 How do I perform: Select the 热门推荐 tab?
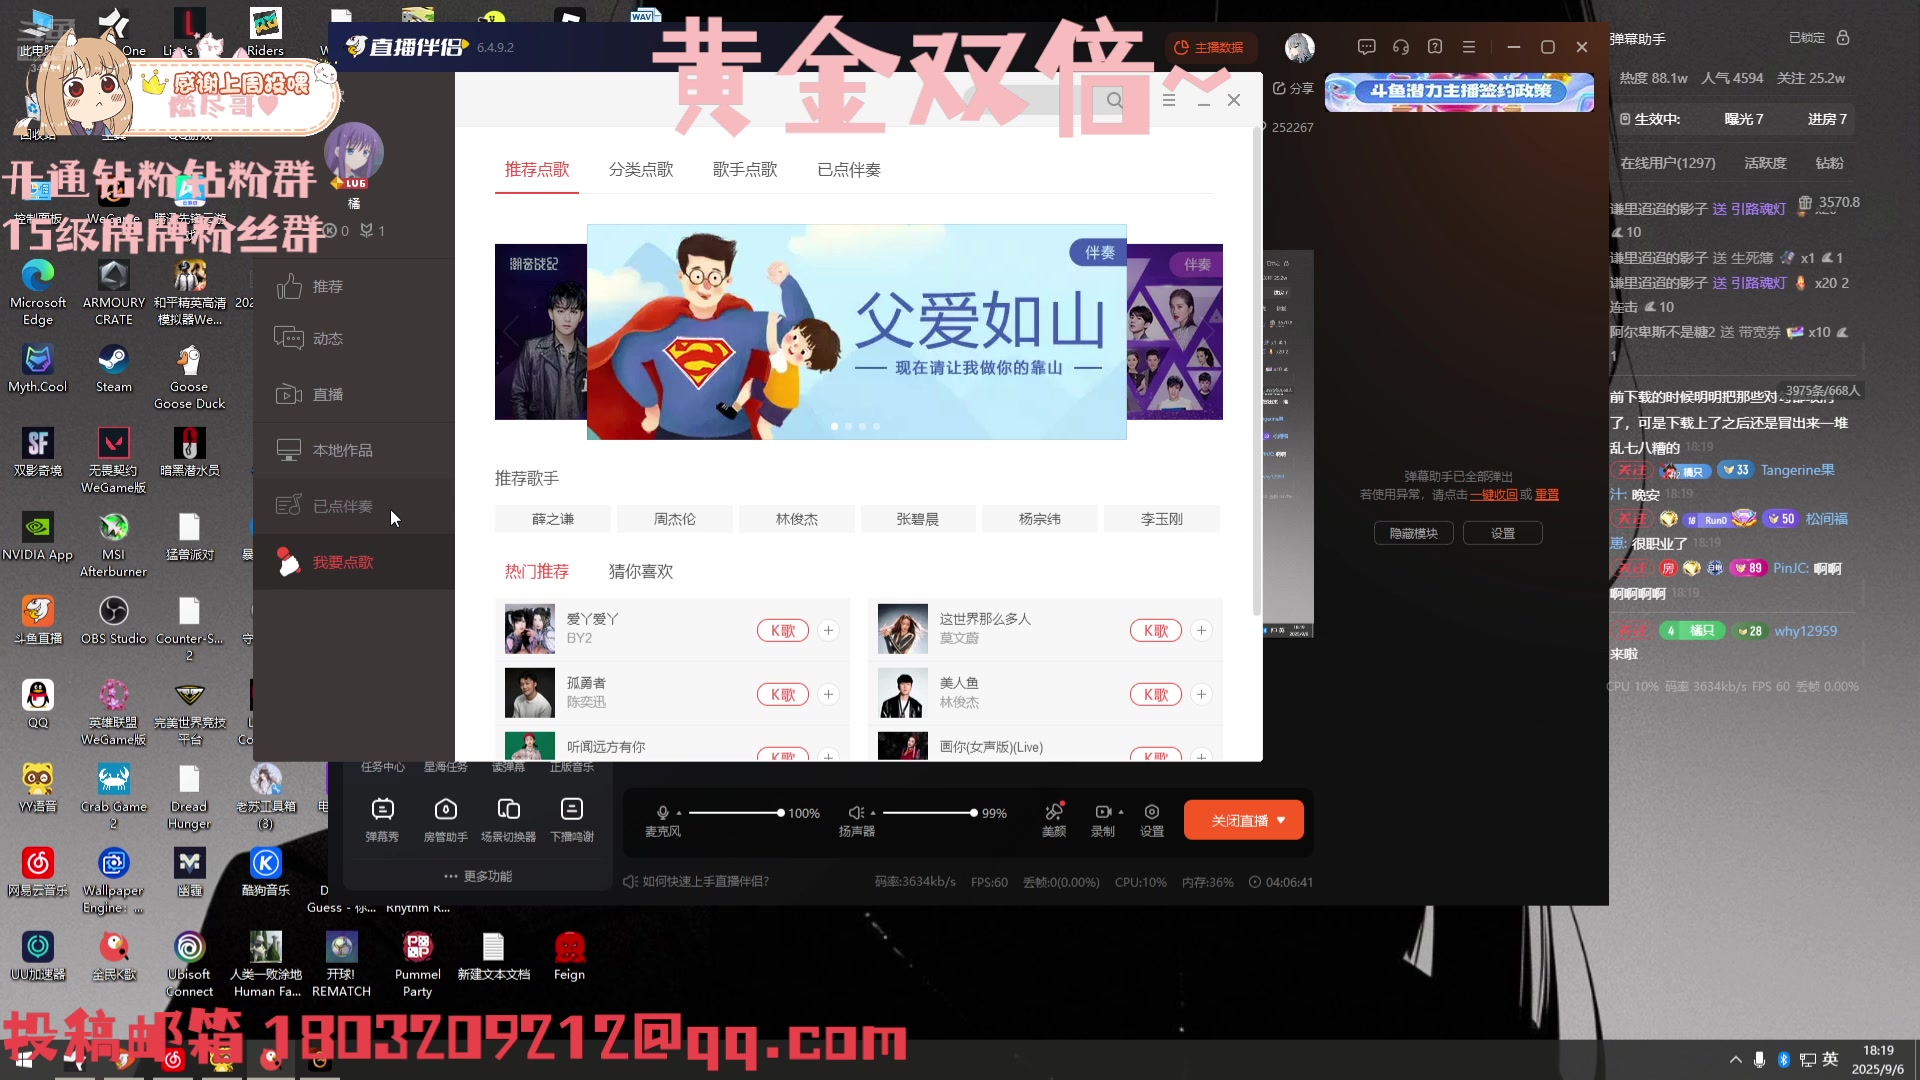click(537, 571)
